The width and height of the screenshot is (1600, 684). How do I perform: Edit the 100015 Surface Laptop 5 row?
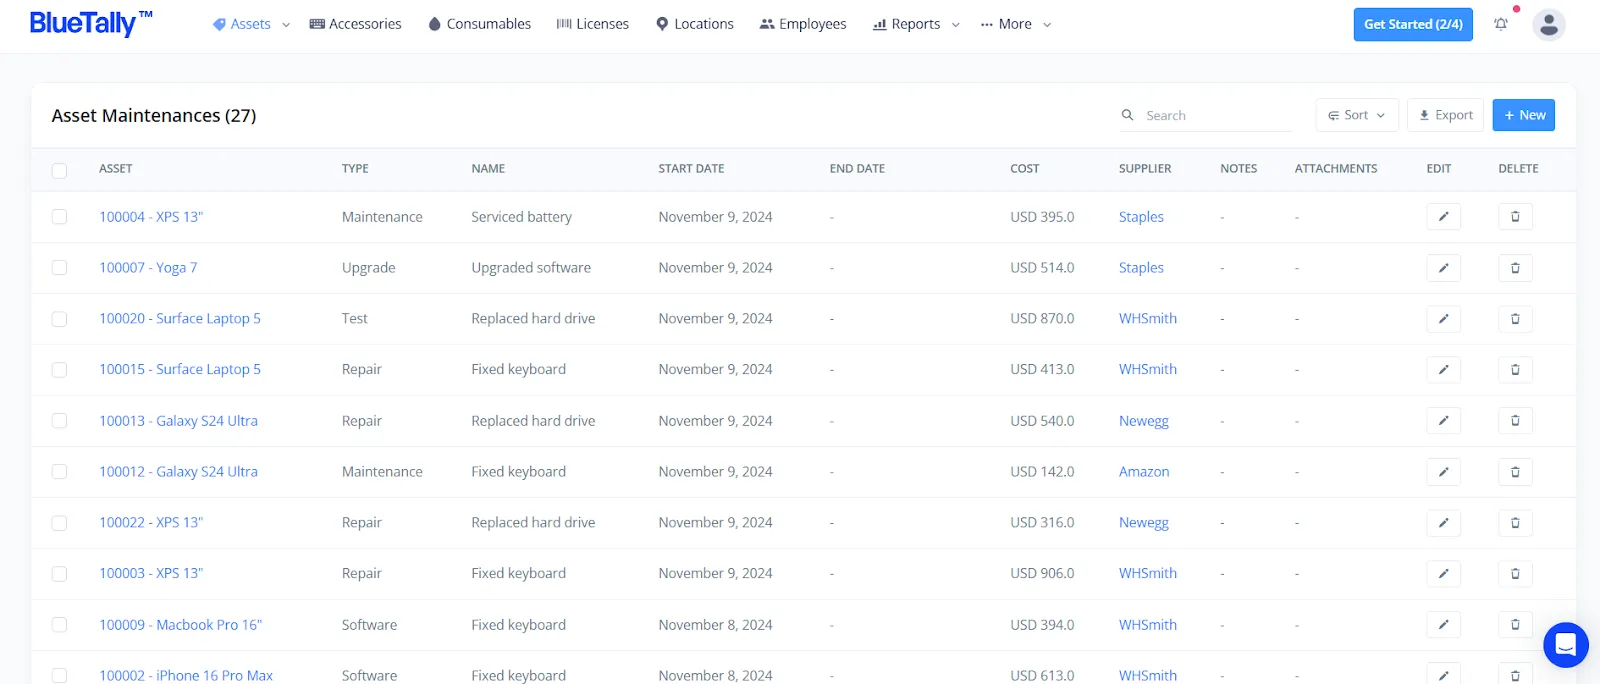[1443, 370]
